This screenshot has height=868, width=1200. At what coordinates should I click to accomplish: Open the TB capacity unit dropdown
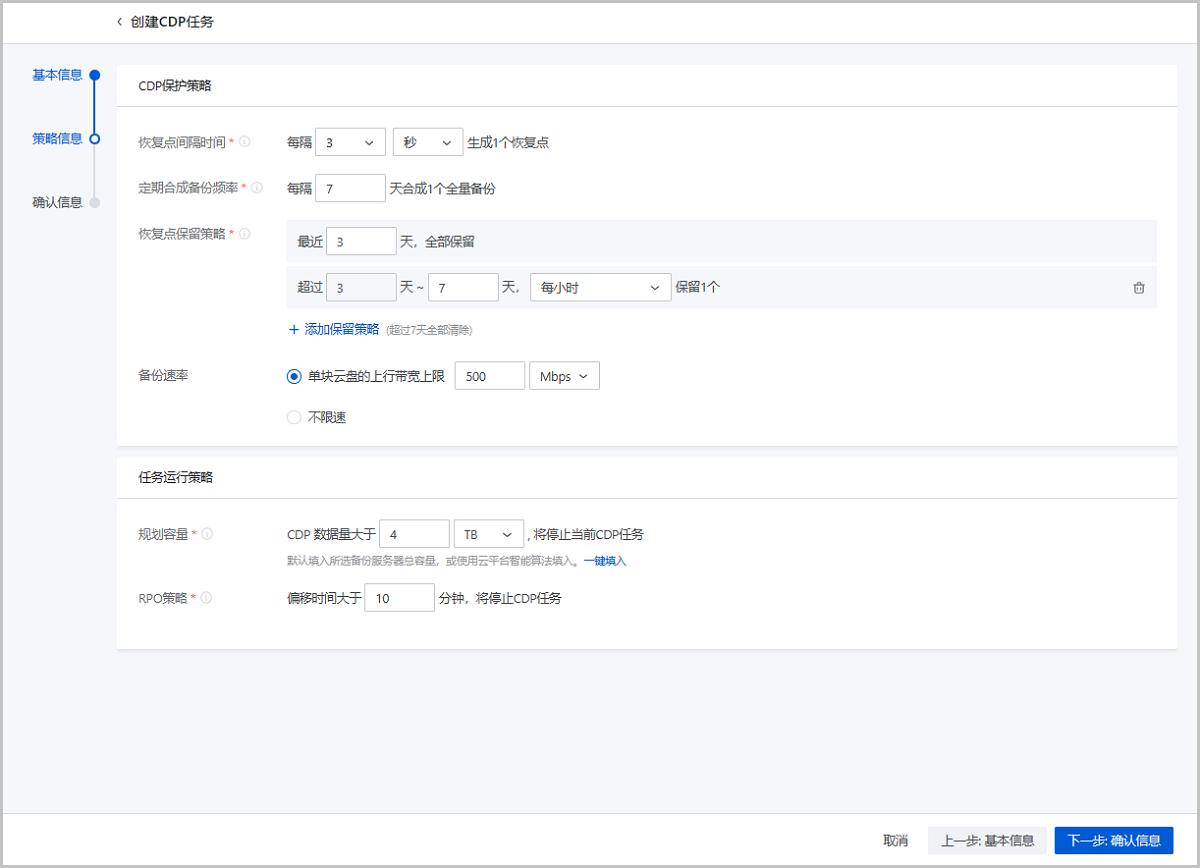coord(488,533)
